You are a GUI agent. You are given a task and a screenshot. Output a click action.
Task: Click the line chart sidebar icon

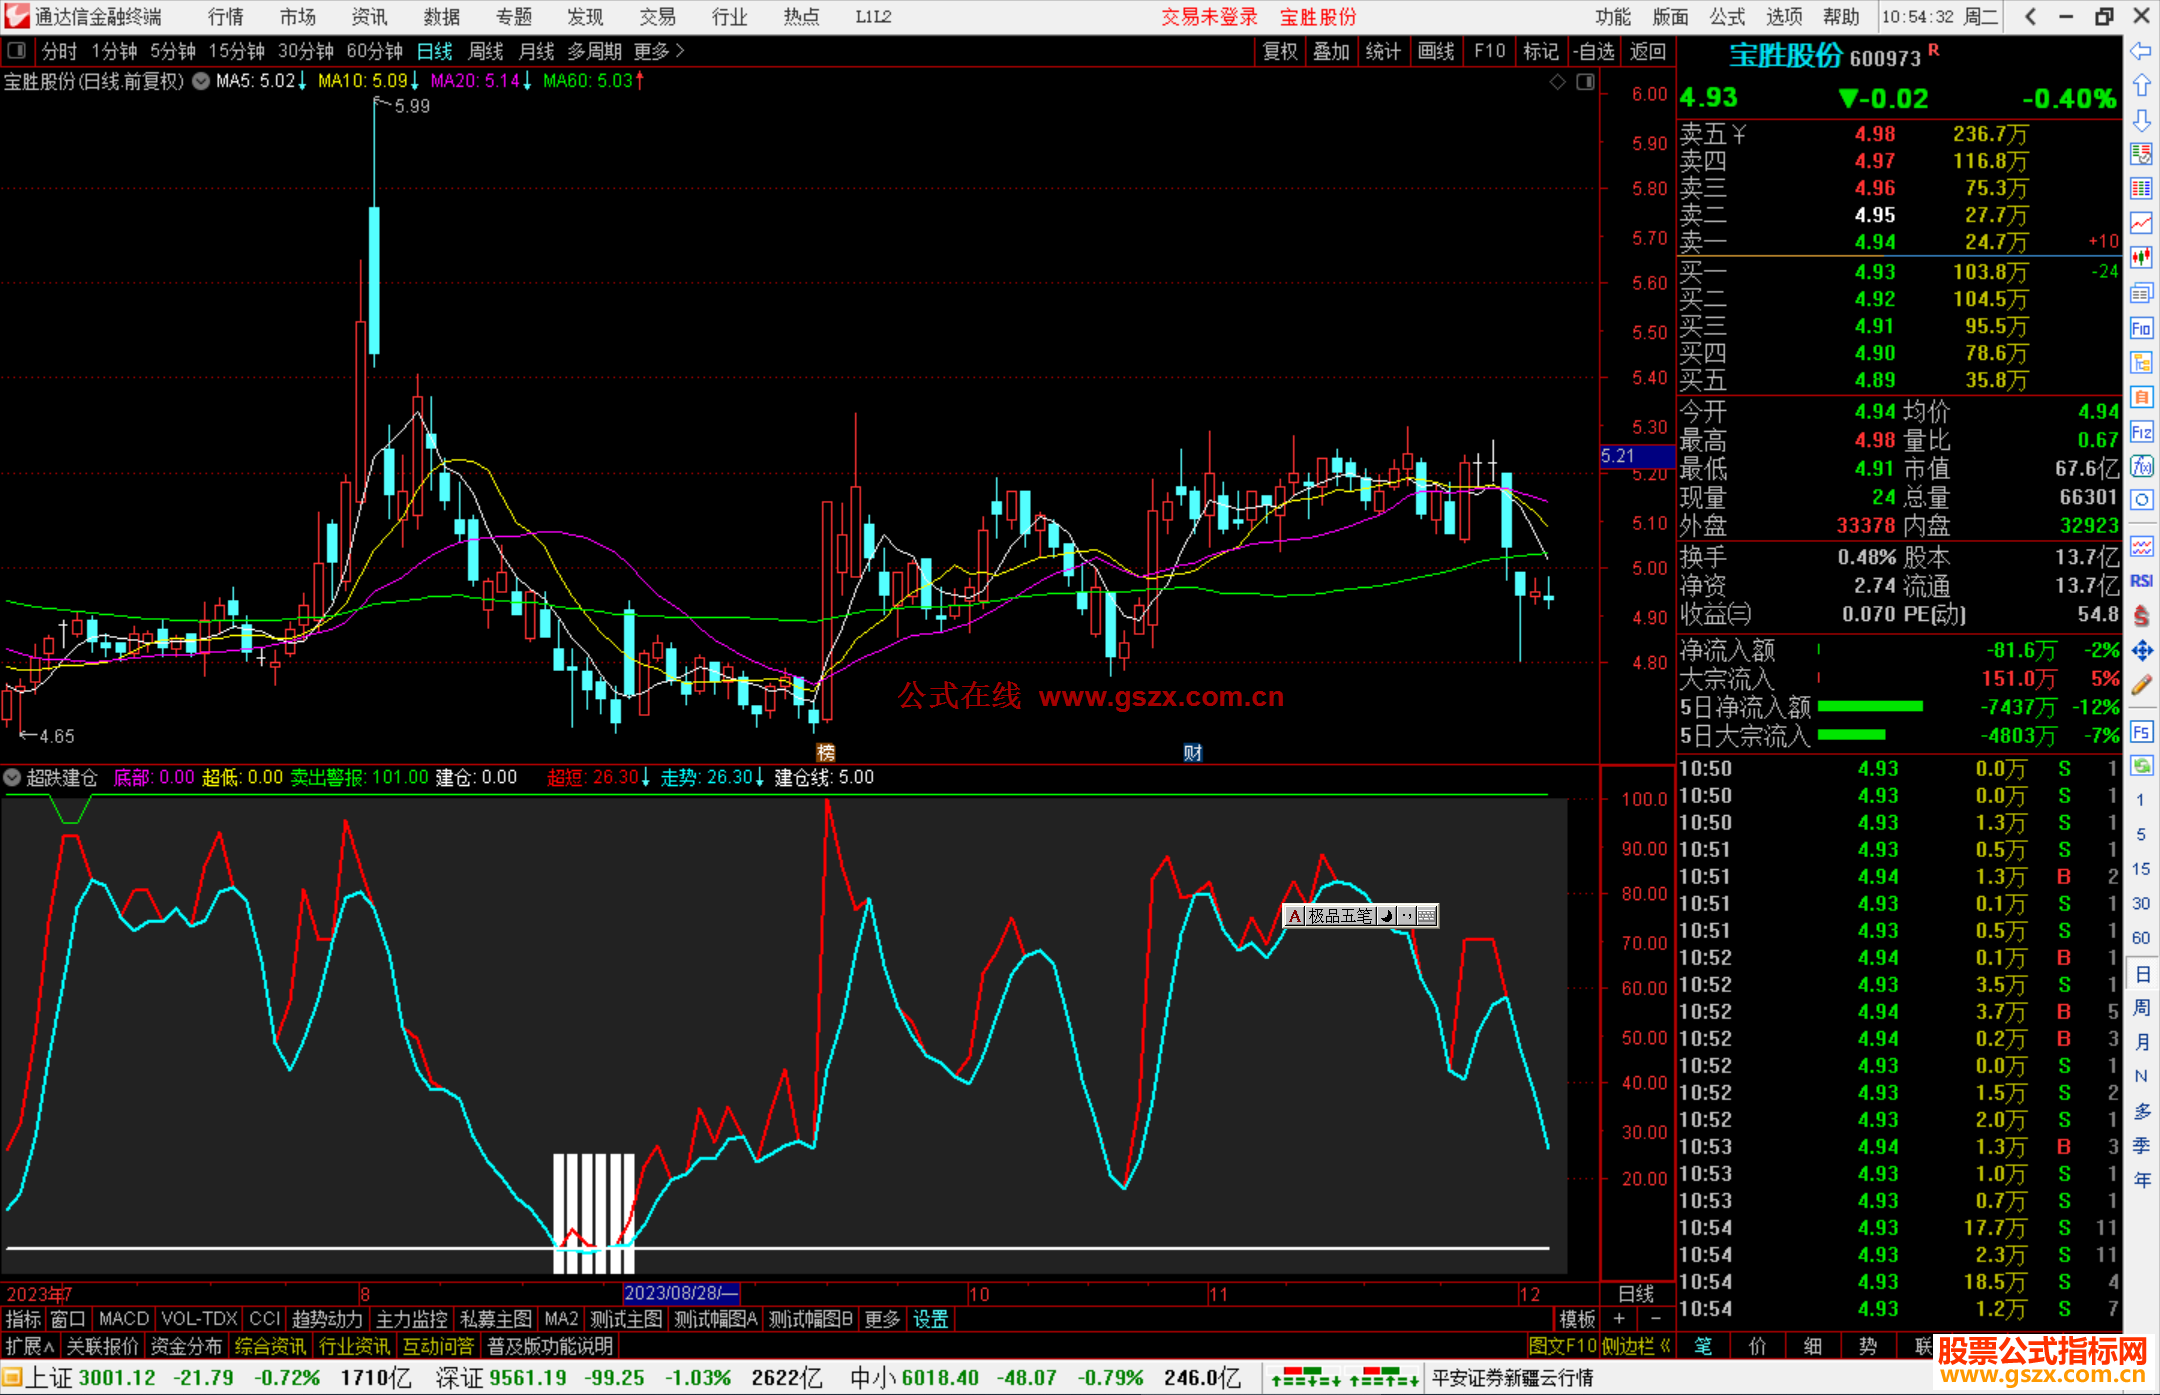pyautogui.click(x=2141, y=223)
